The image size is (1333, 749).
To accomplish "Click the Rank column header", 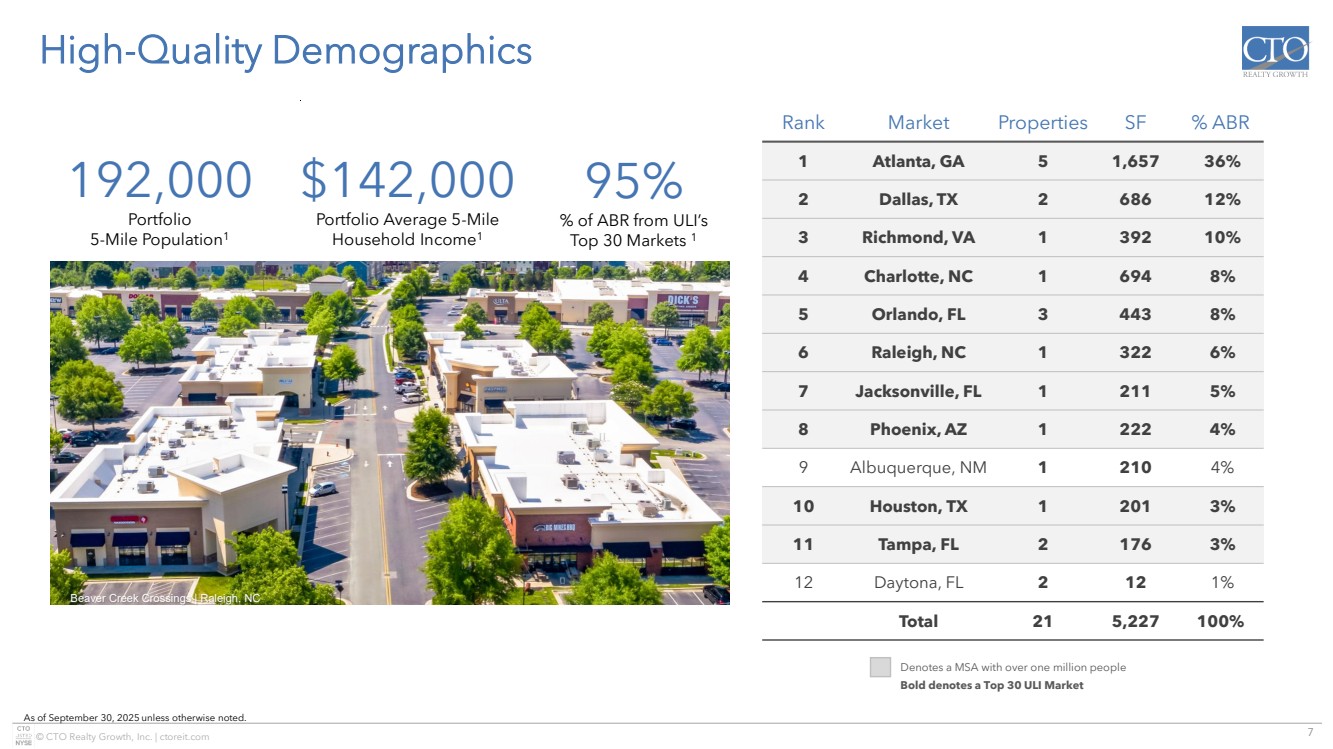I will tap(803, 123).
